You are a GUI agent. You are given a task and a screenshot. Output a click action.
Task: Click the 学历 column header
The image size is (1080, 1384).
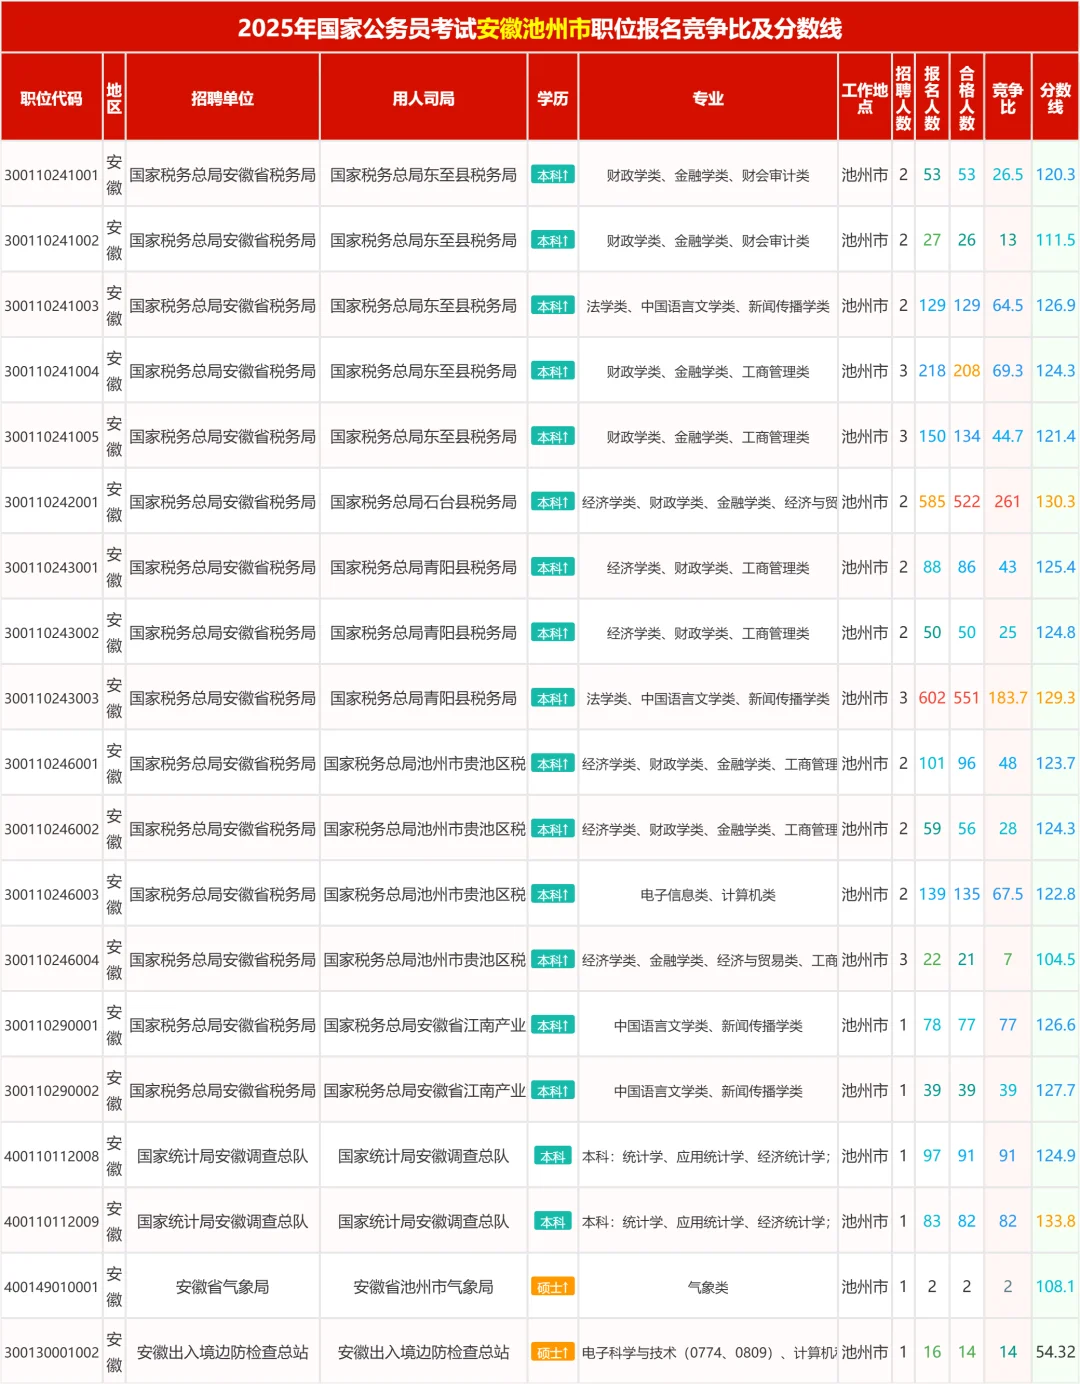[x=552, y=98]
